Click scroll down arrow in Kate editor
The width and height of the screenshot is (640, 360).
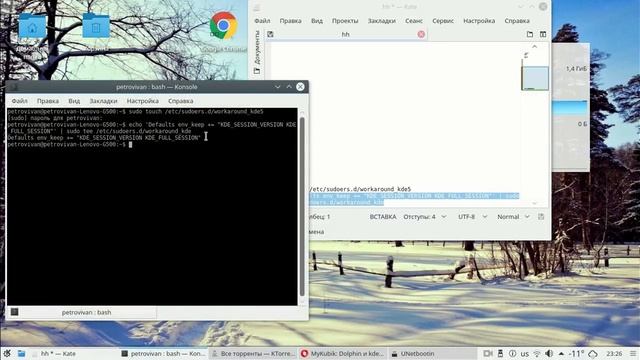tap(534, 203)
